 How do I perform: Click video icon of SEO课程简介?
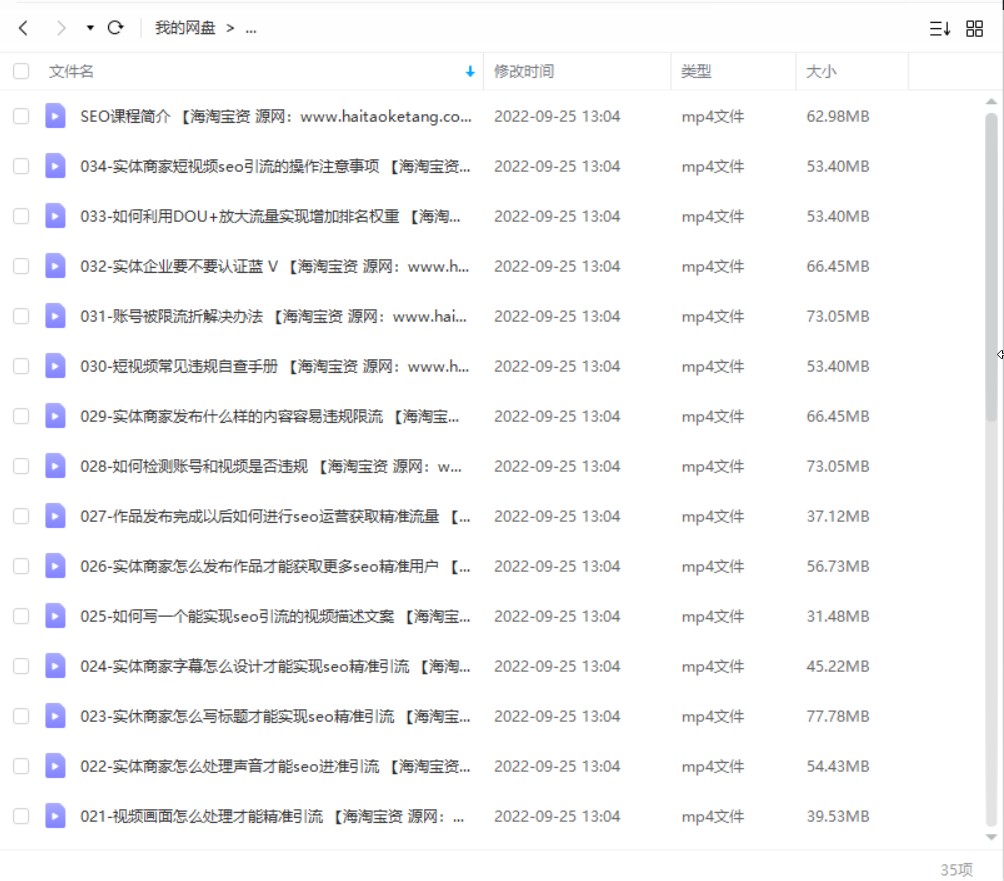point(55,116)
